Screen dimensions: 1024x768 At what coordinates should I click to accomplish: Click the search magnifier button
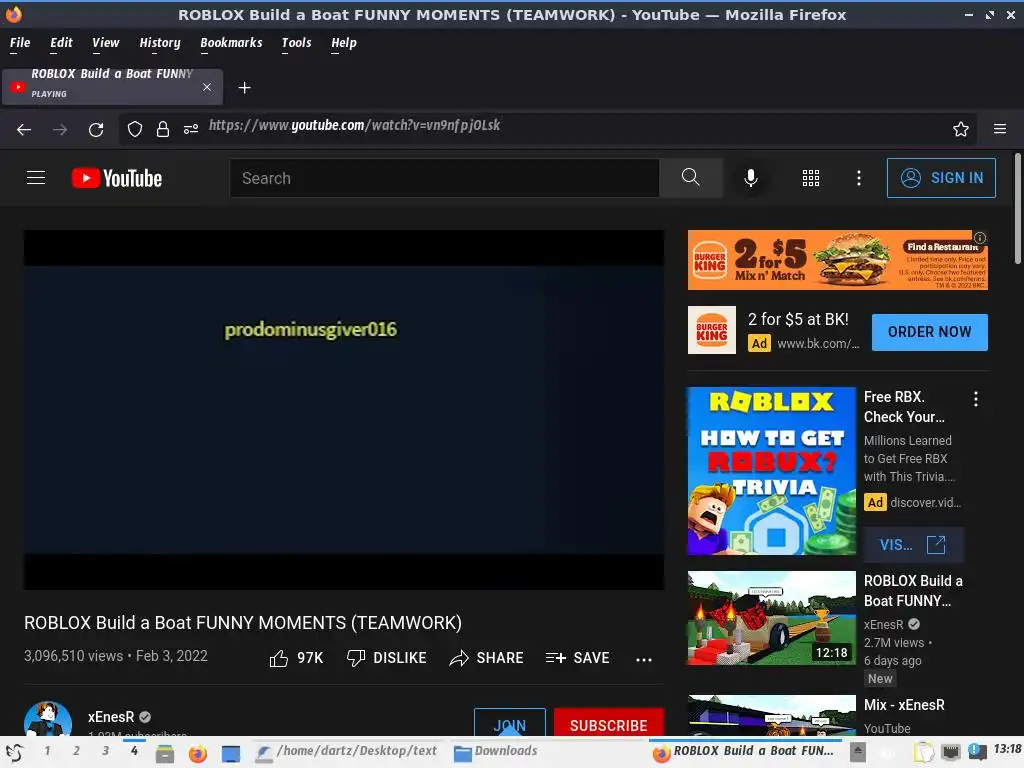690,178
